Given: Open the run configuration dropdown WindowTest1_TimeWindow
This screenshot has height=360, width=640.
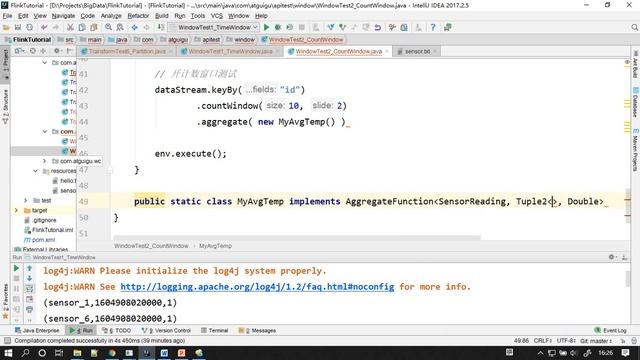Looking at the screenshot, I should [x=214, y=27].
